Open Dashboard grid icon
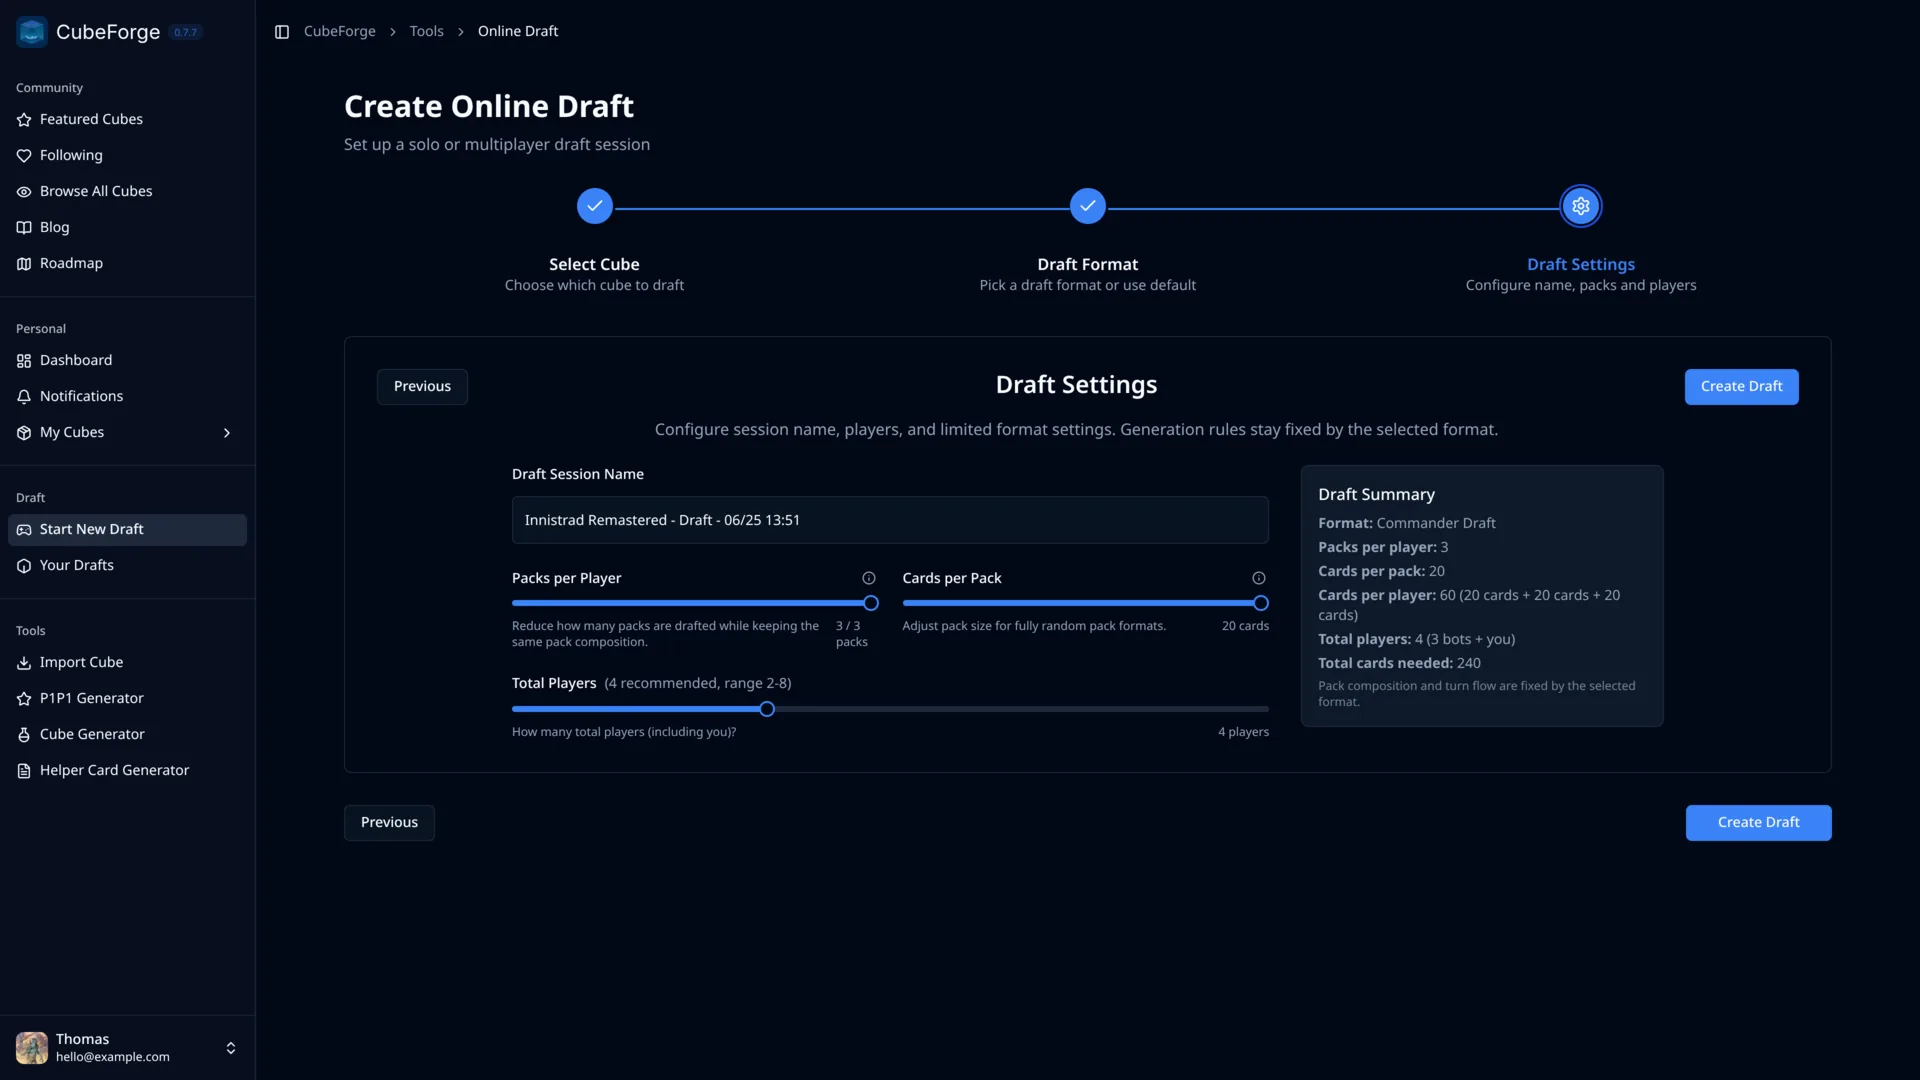 [24, 361]
